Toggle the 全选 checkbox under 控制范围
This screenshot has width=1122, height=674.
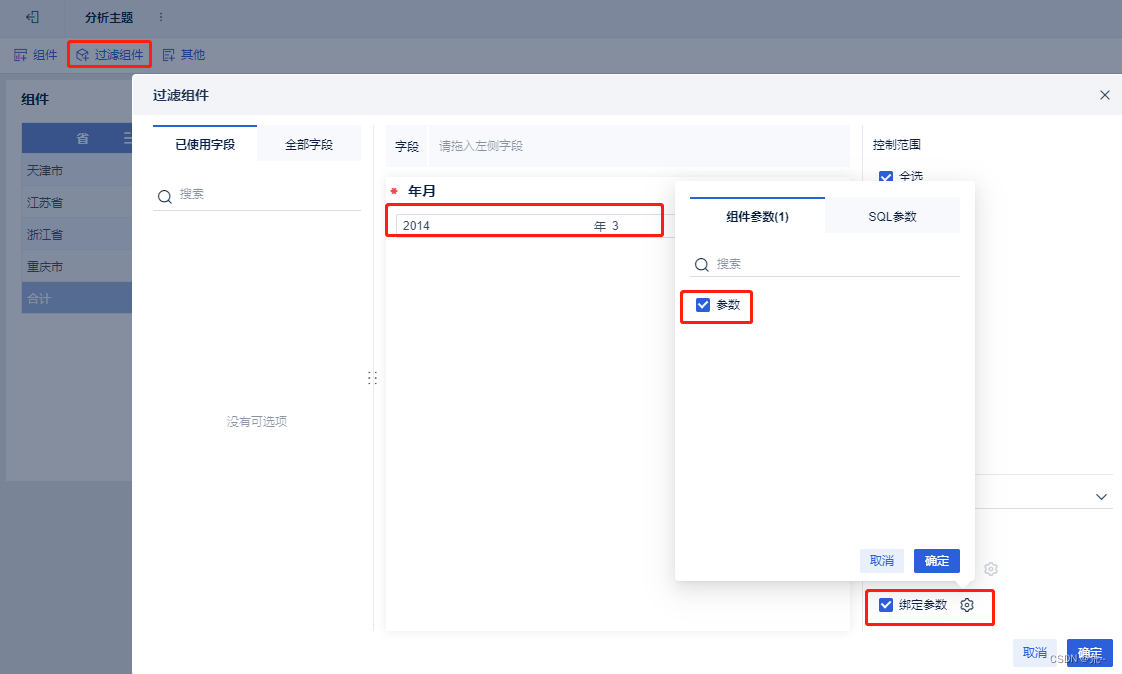(886, 176)
